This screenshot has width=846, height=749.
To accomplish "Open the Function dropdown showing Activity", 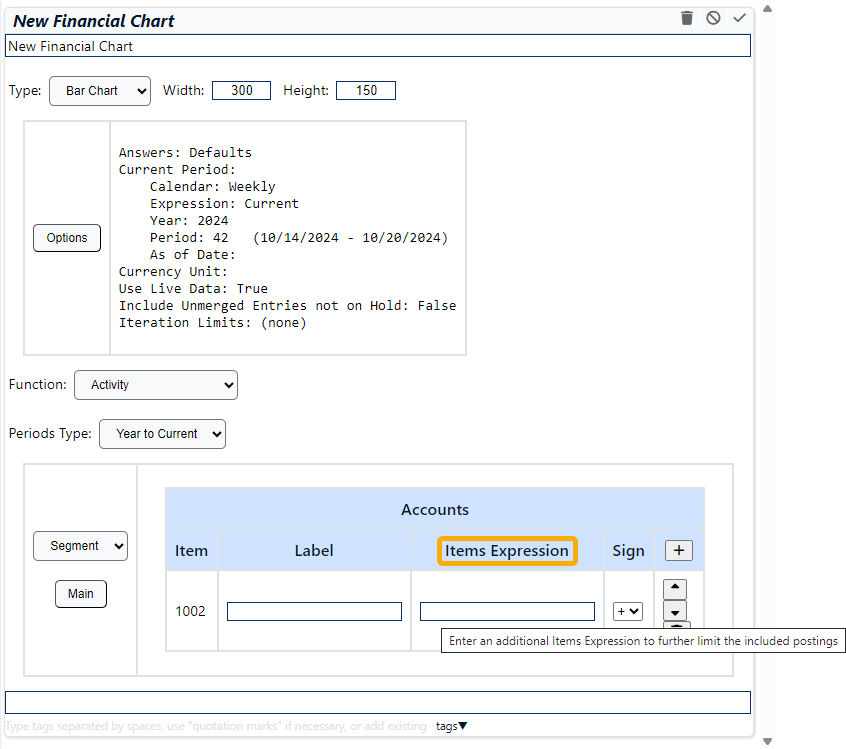I will 156,385.
